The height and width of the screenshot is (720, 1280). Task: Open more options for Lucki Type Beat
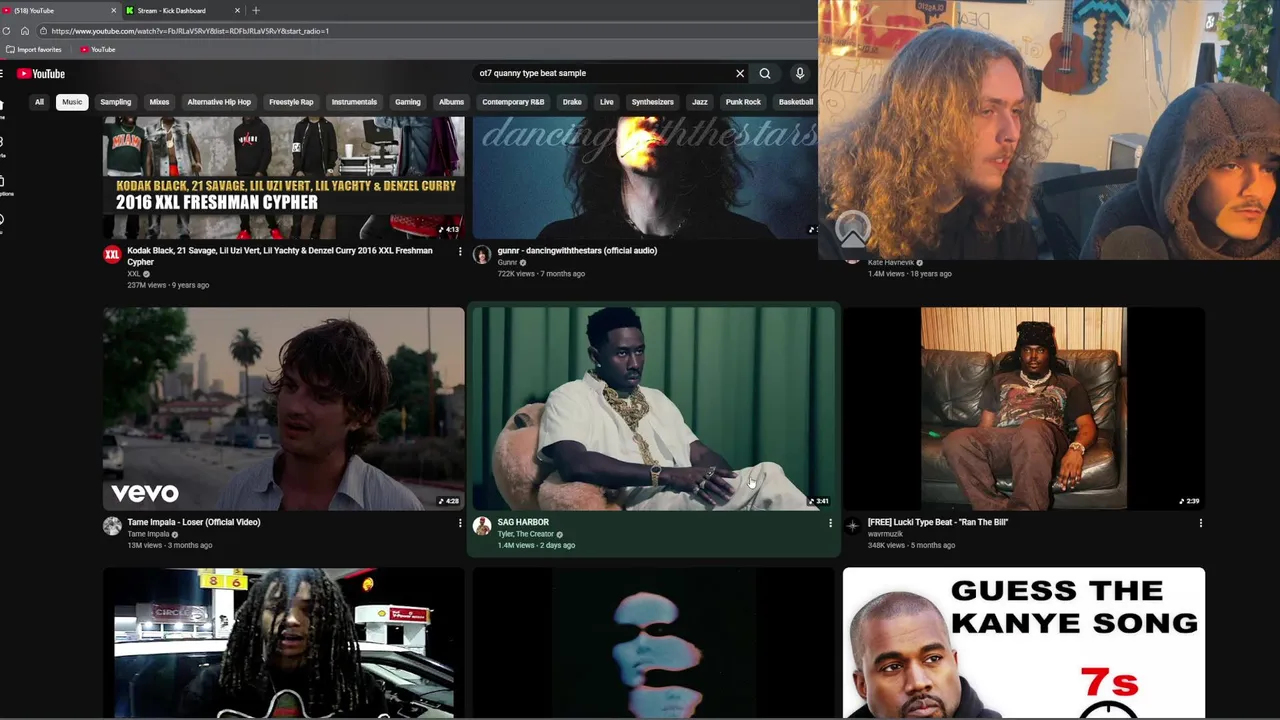coord(1200,522)
